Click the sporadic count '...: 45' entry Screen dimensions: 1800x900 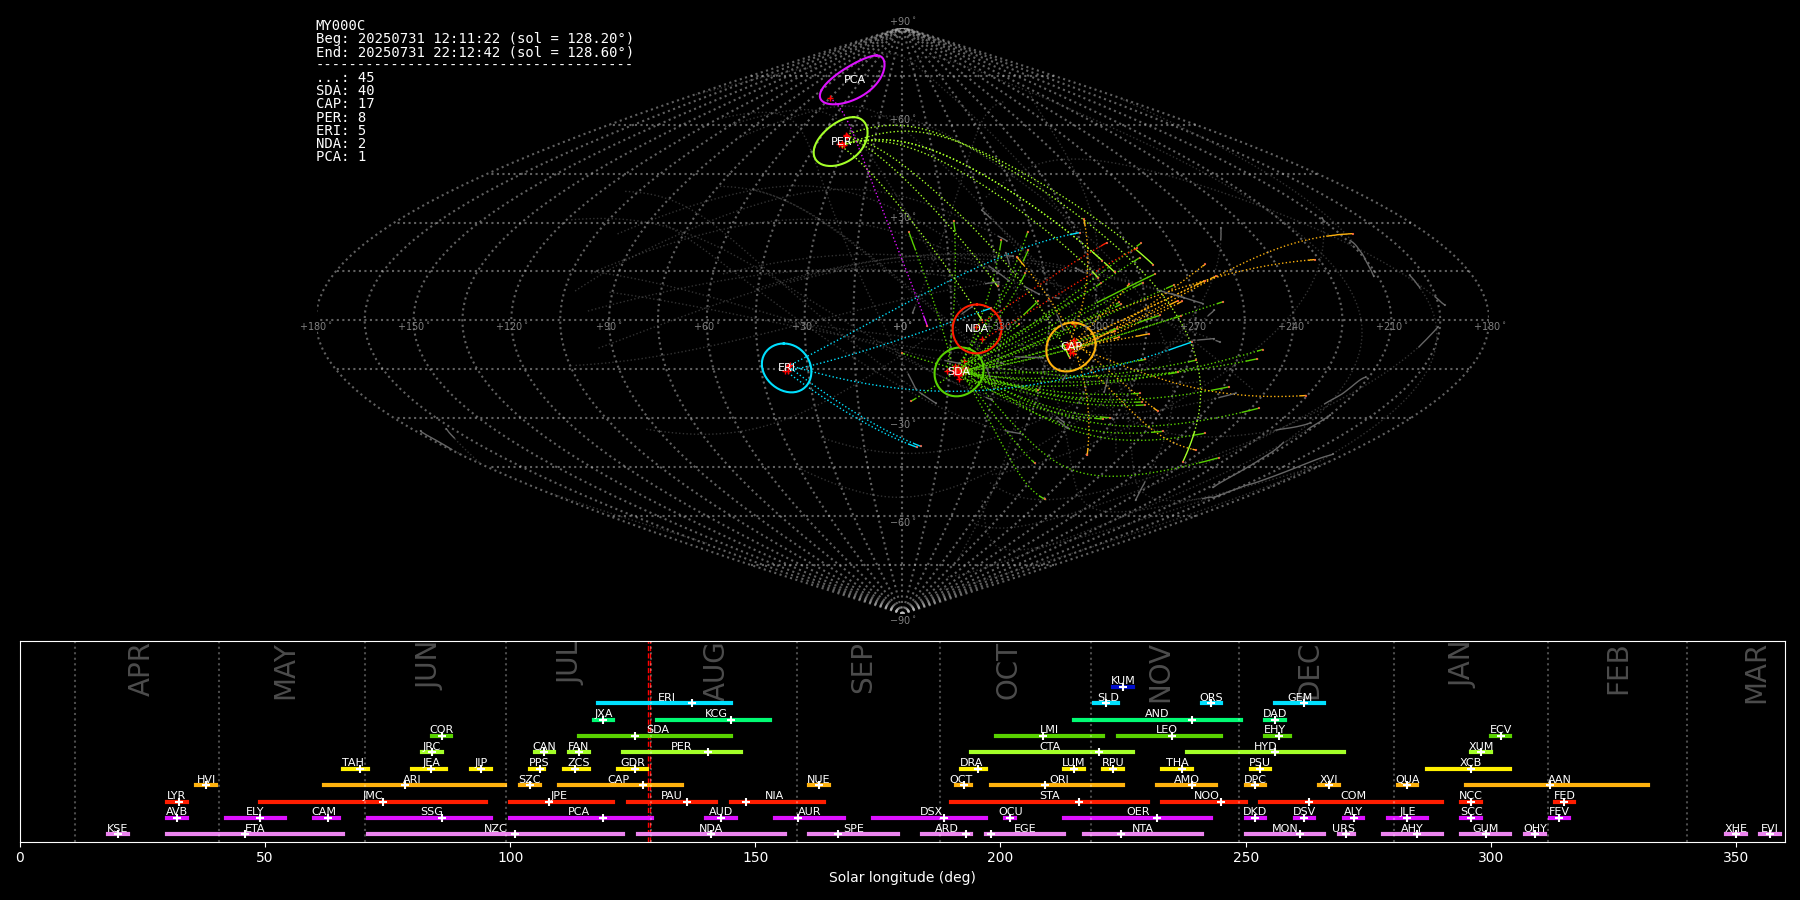345,78
